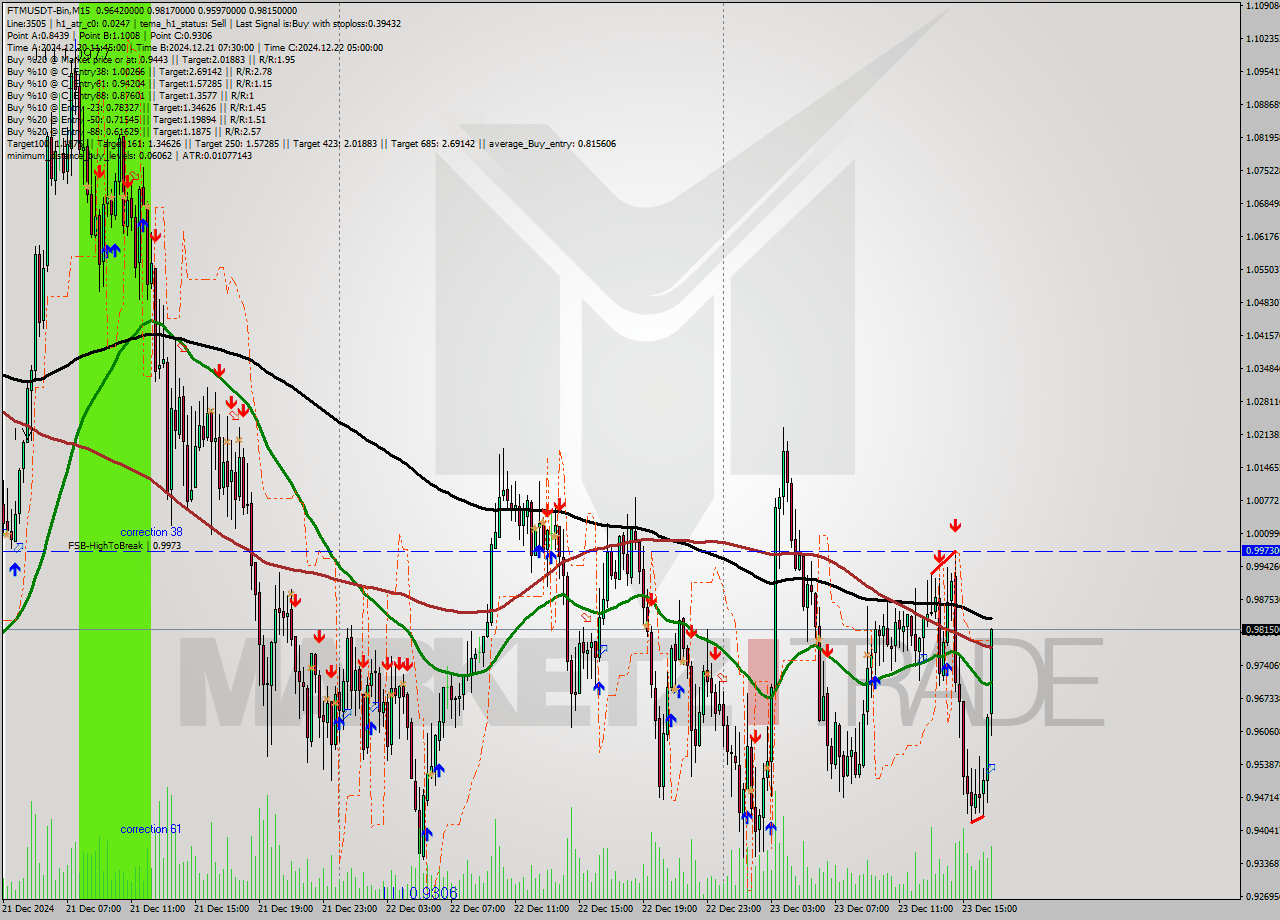Image resolution: width=1280 pixels, height=920 pixels.
Task: Click the blue 0.99730 price tag
Action: (1260, 550)
